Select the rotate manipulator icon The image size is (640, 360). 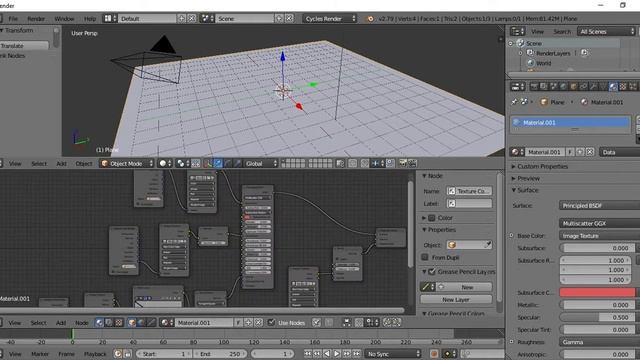(x=228, y=163)
